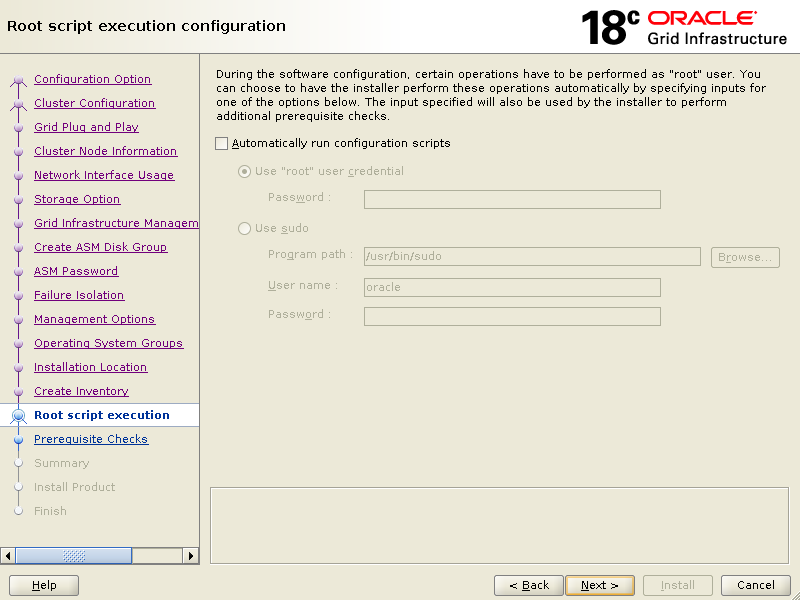Go to Cluster Node Information step
The width and height of the screenshot is (800, 600).
105,151
